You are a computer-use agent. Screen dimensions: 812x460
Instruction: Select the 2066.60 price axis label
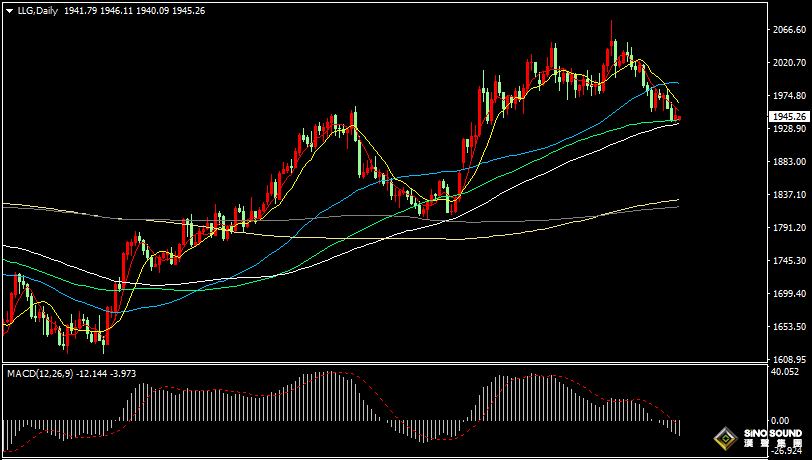(x=789, y=30)
